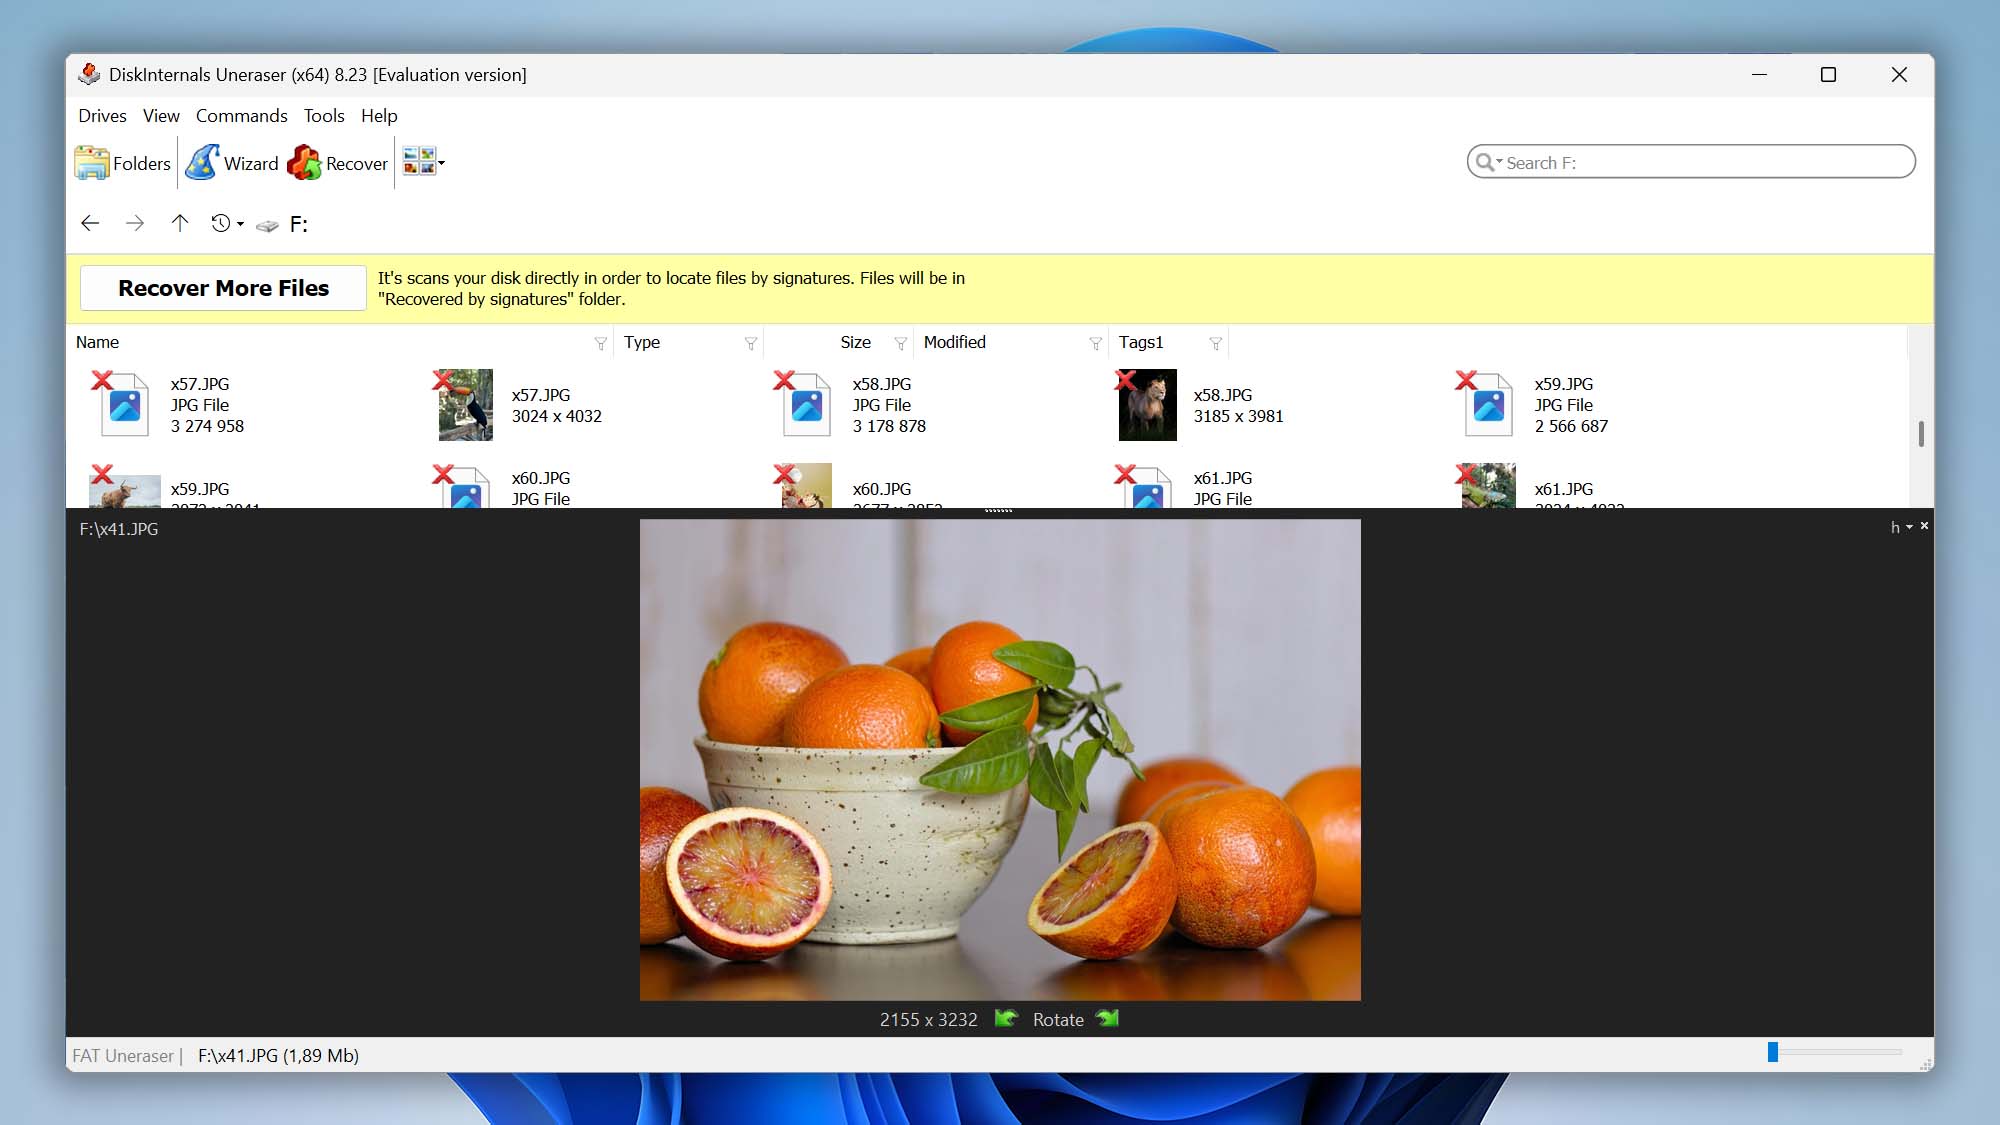Open the Folders panel icon
2000x1125 pixels.
click(x=92, y=163)
